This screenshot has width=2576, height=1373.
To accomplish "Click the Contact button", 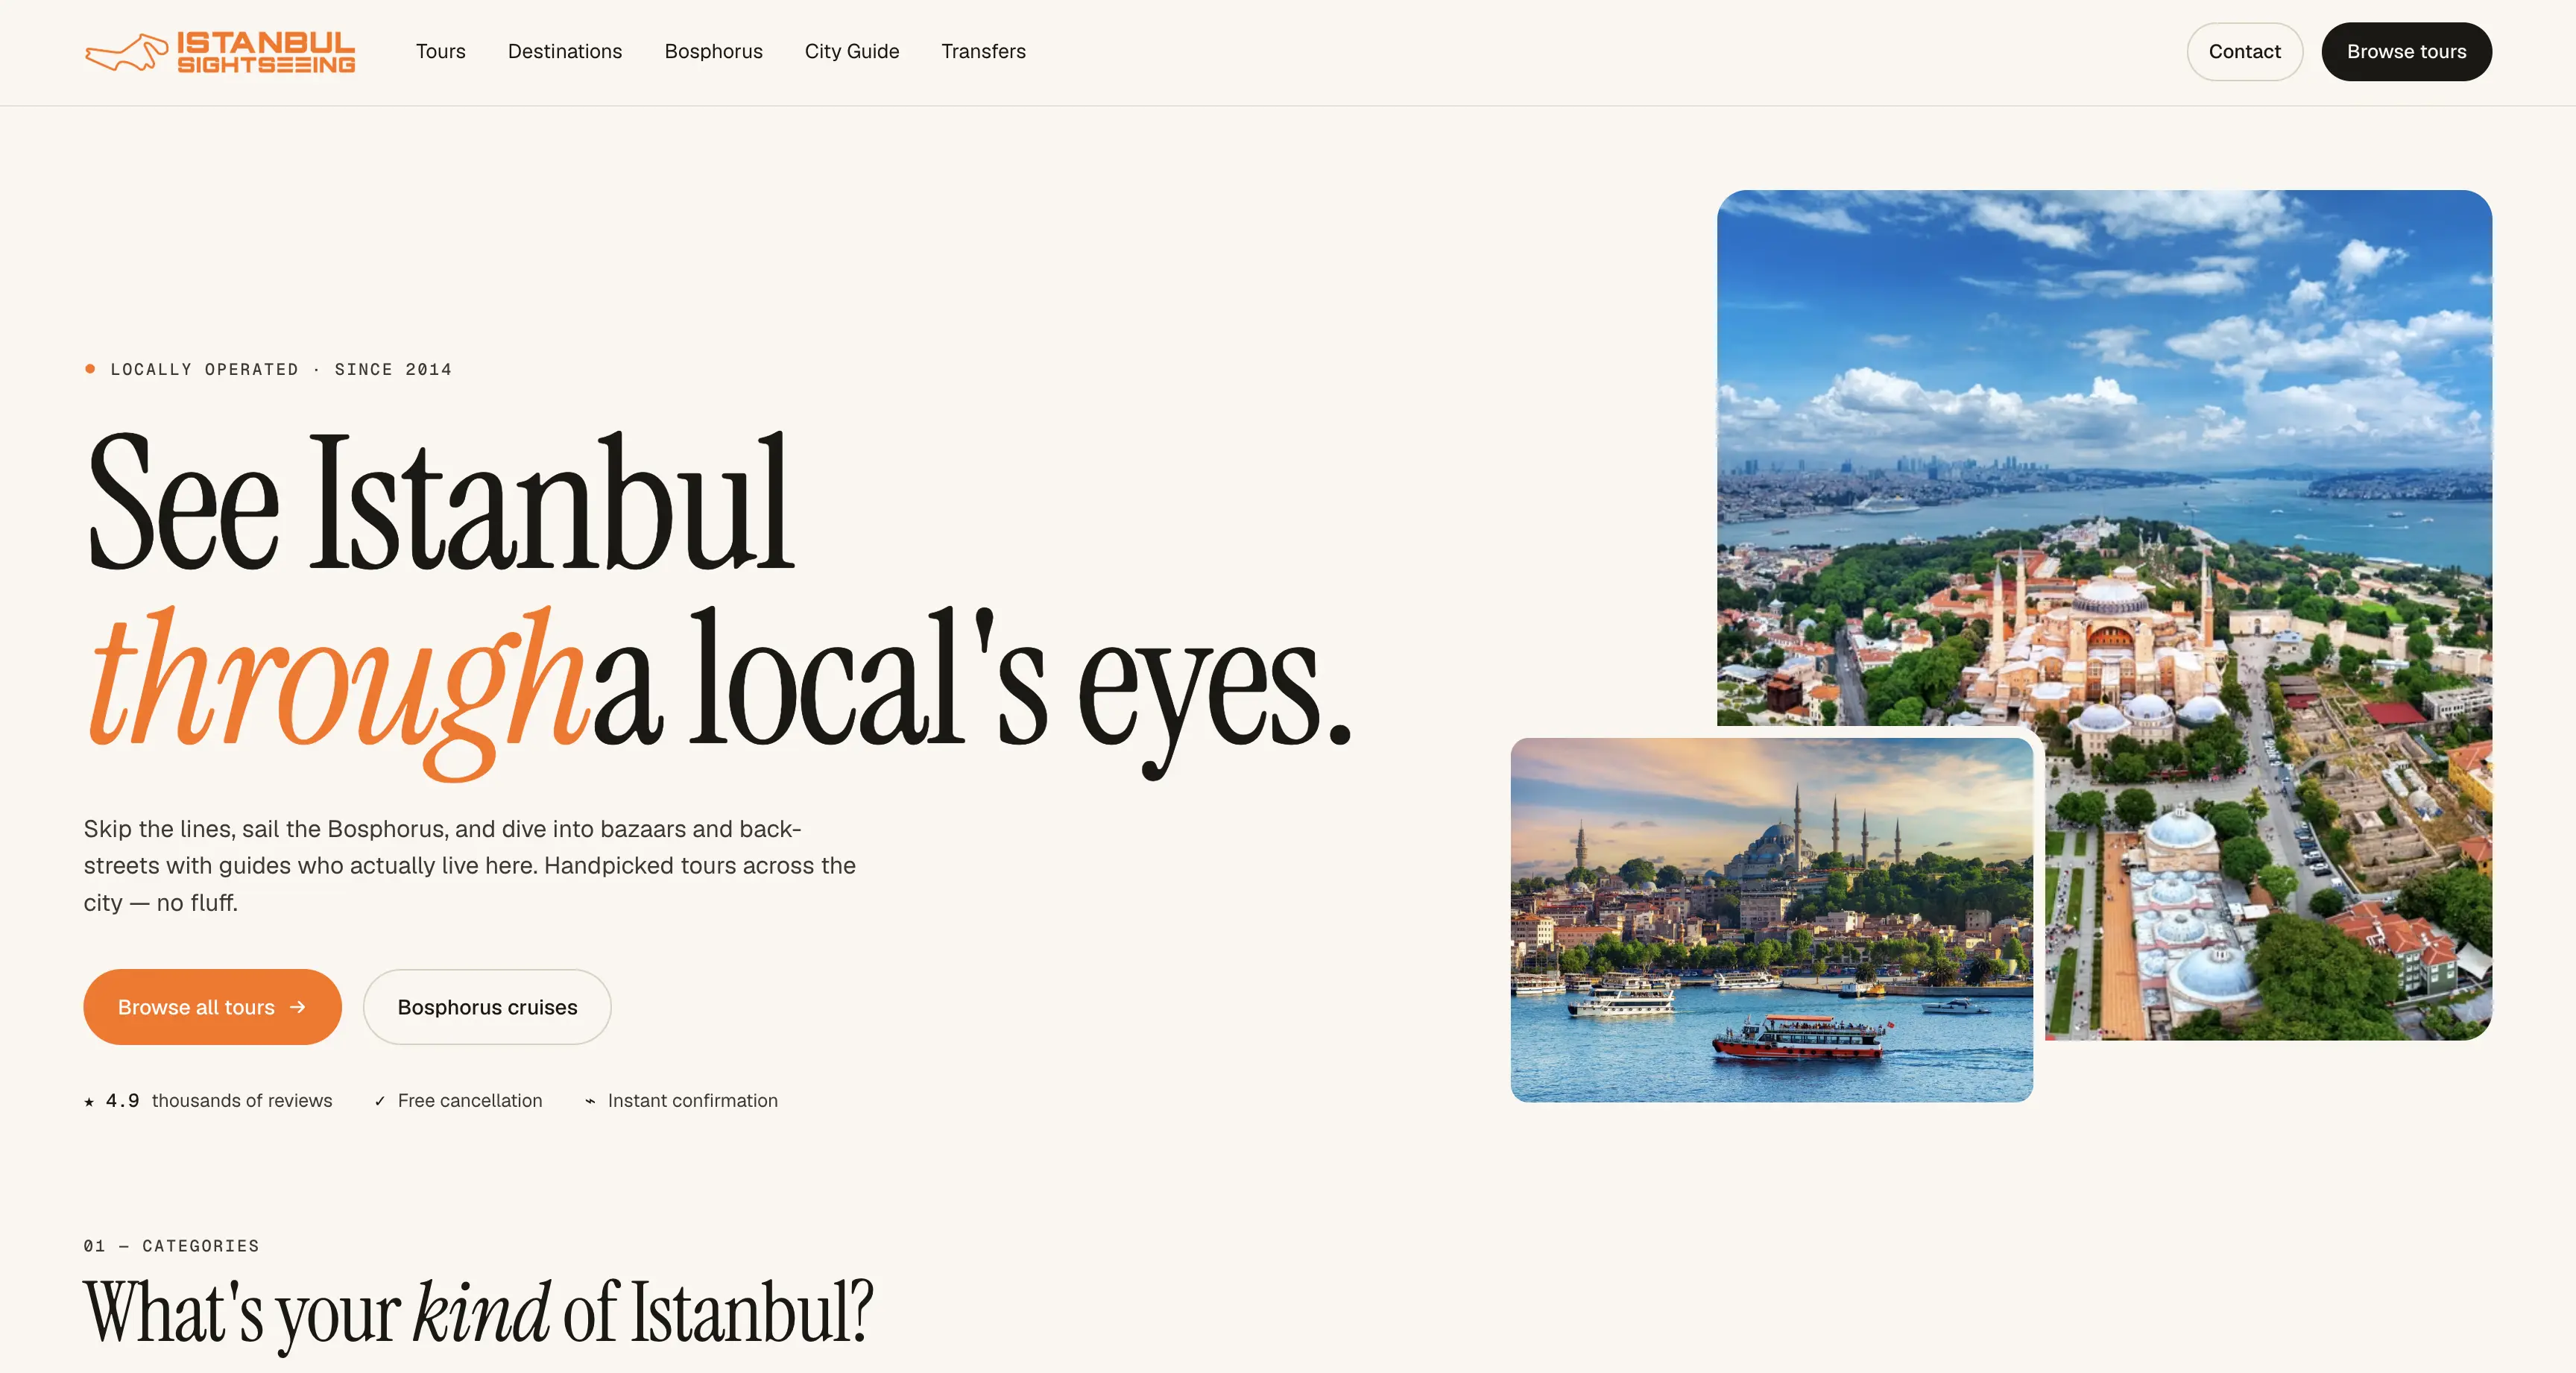I will coord(2244,52).
